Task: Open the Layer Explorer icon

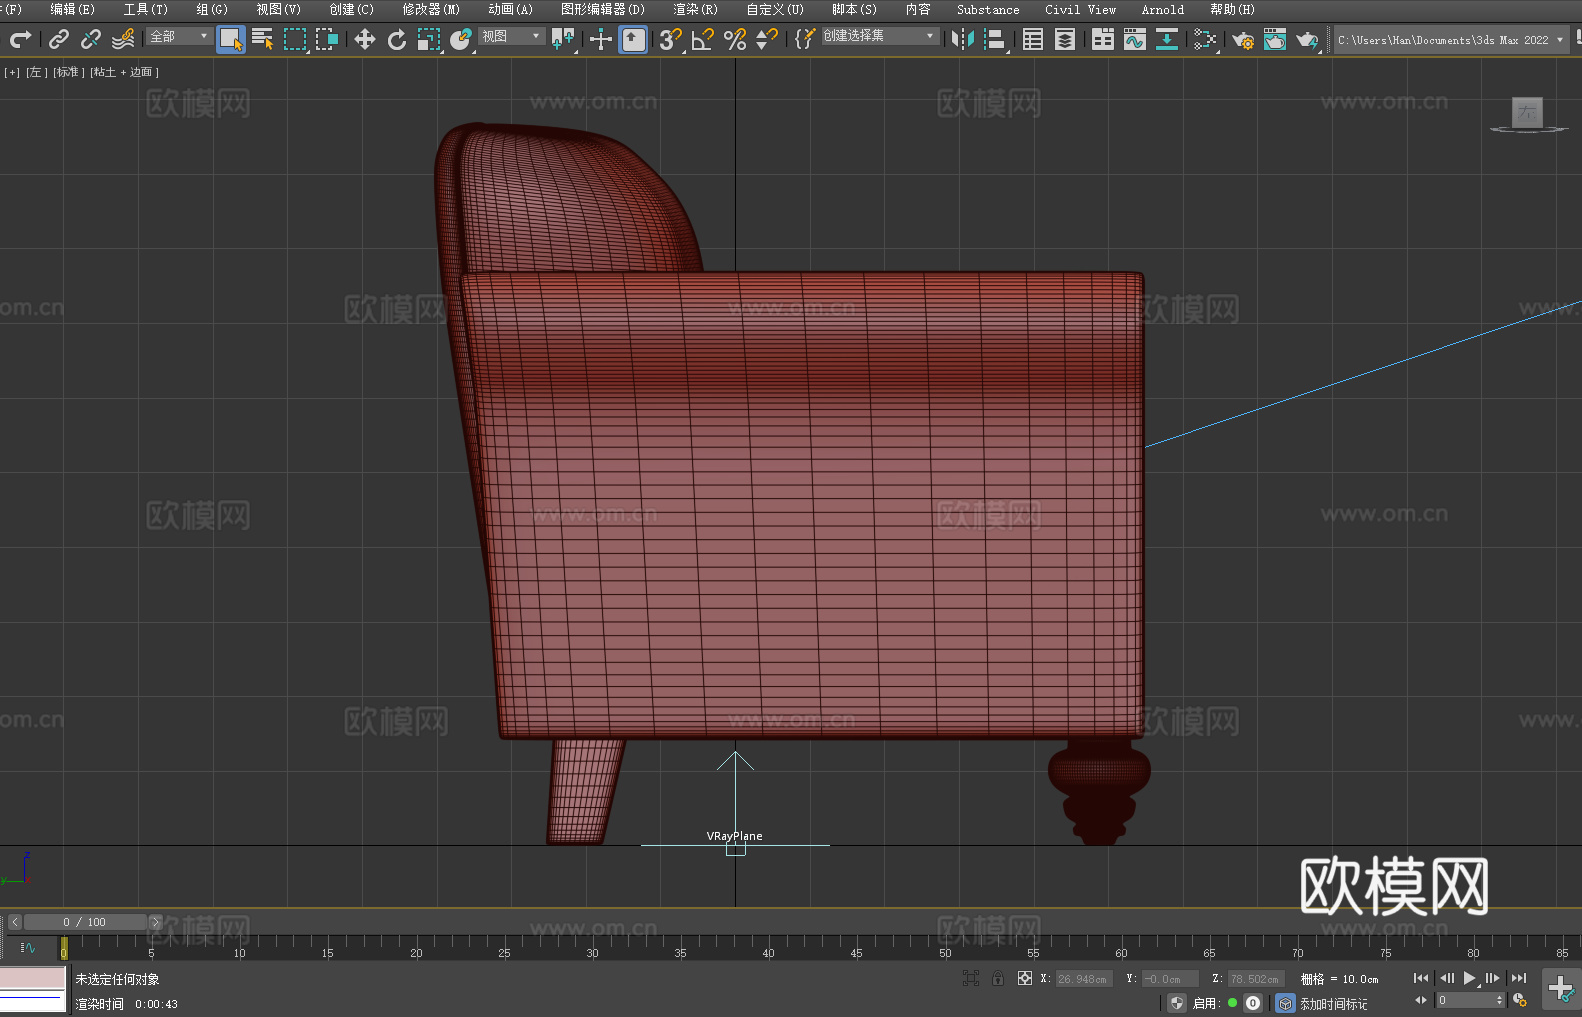Action: click(x=1065, y=39)
